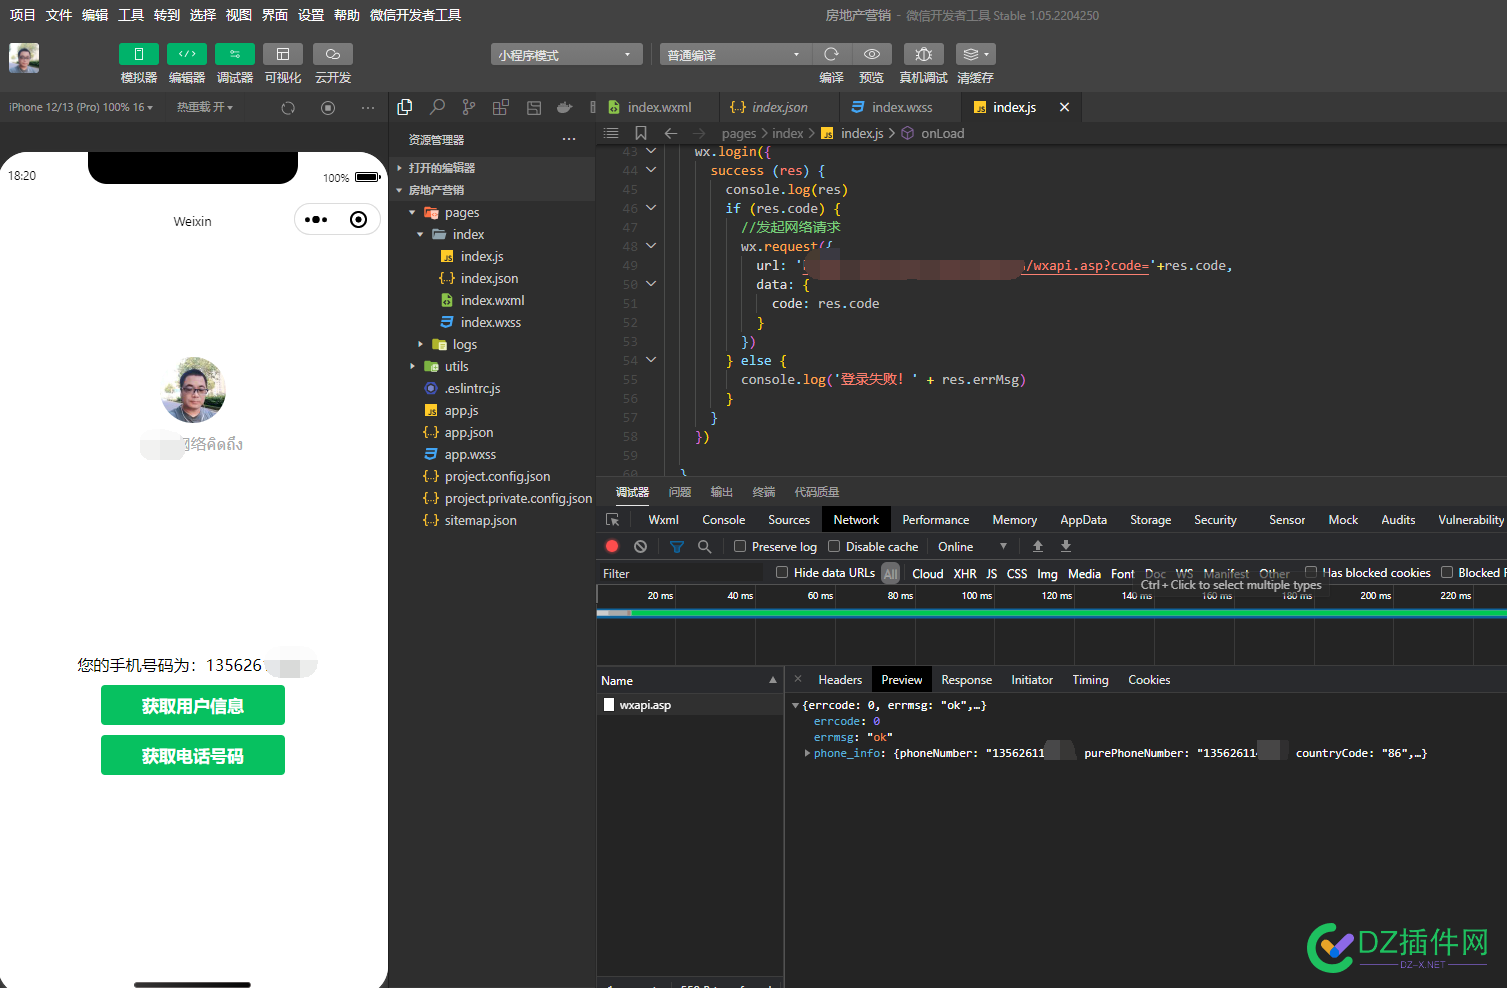Toggle the network filter funnel icon
1507x988 pixels.
click(677, 546)
